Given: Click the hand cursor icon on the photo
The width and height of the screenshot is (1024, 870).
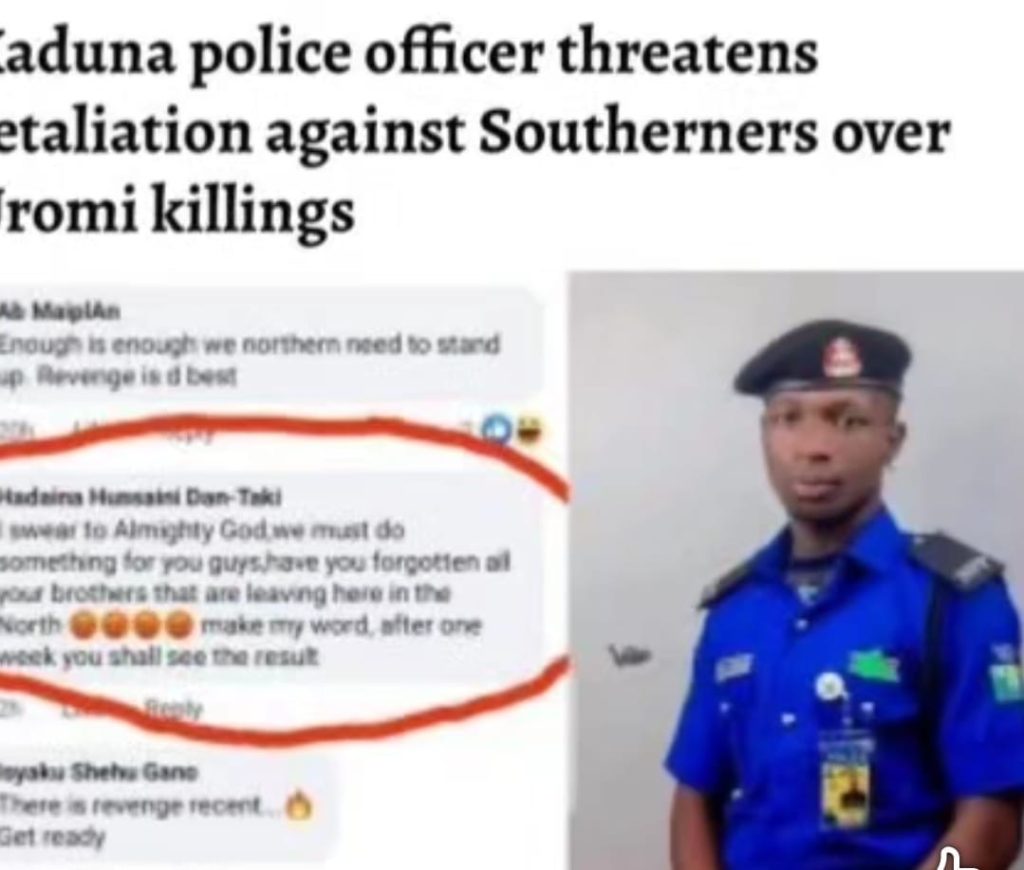Looking at the screenshot, I should pyautogui.click(x=957, y=858).
